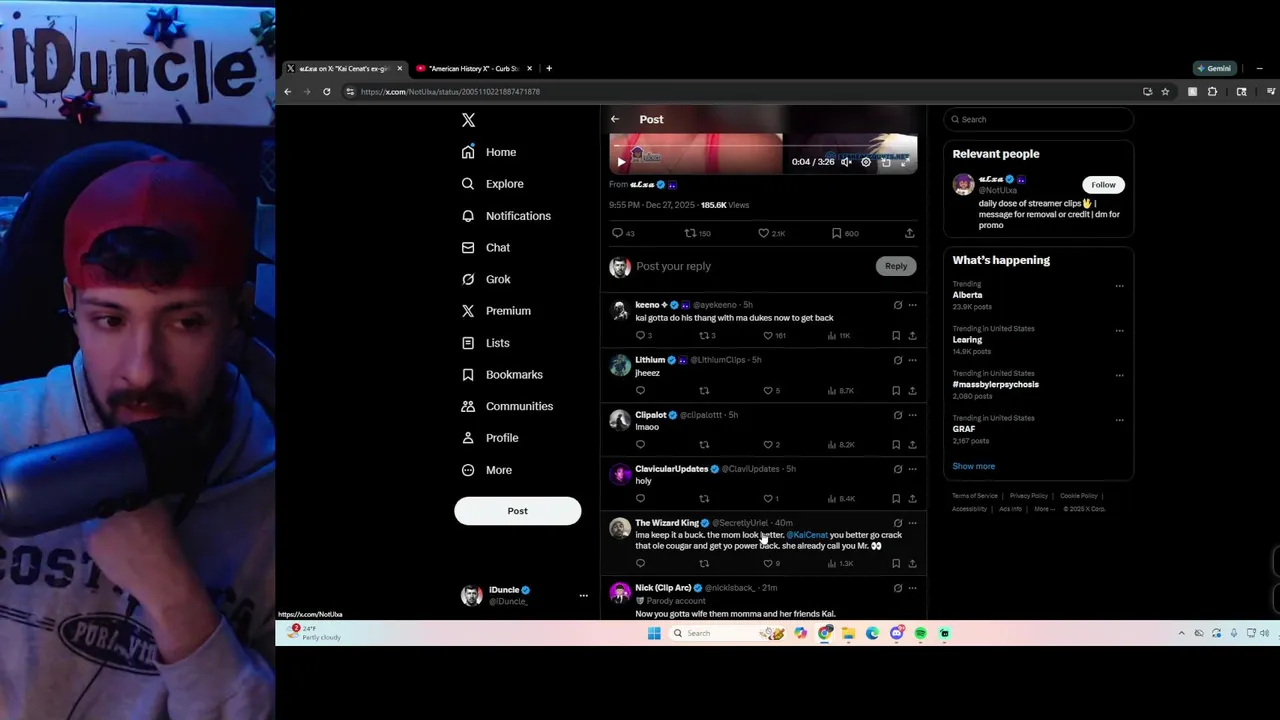Open Spotify from the taskbar
1280x720 pixels.
(920, 633)
